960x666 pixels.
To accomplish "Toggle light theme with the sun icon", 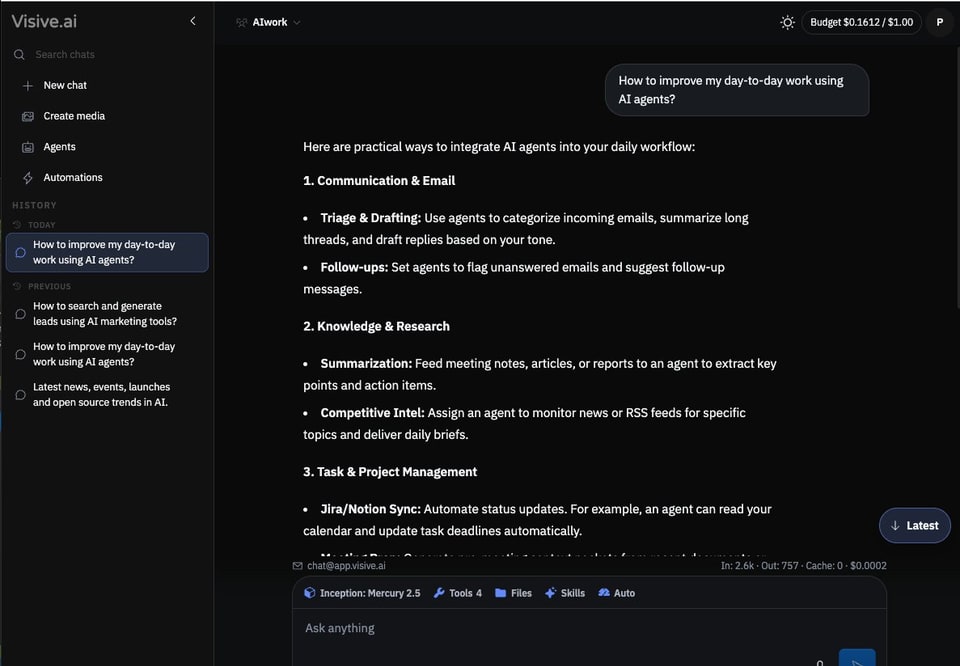I will (x=787, y=23).
